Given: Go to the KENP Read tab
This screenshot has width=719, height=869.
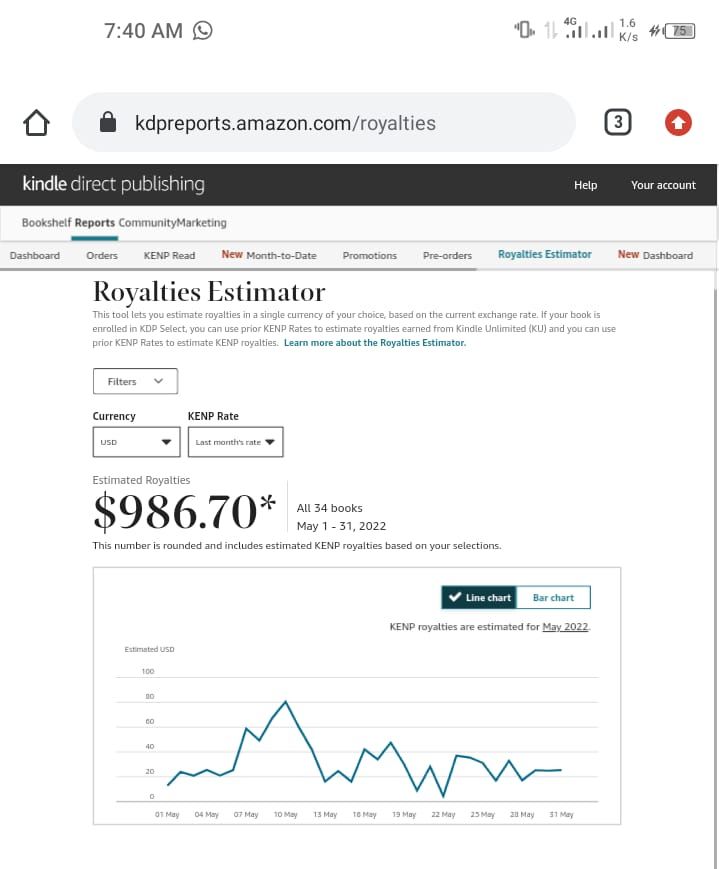Looking at the screenshot, I should [x=169, y=255].
